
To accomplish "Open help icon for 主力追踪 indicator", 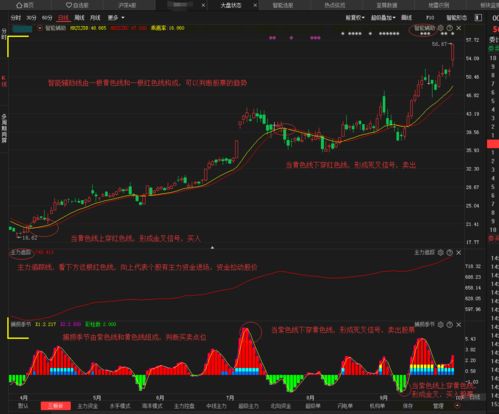I will tap(449, 252).
